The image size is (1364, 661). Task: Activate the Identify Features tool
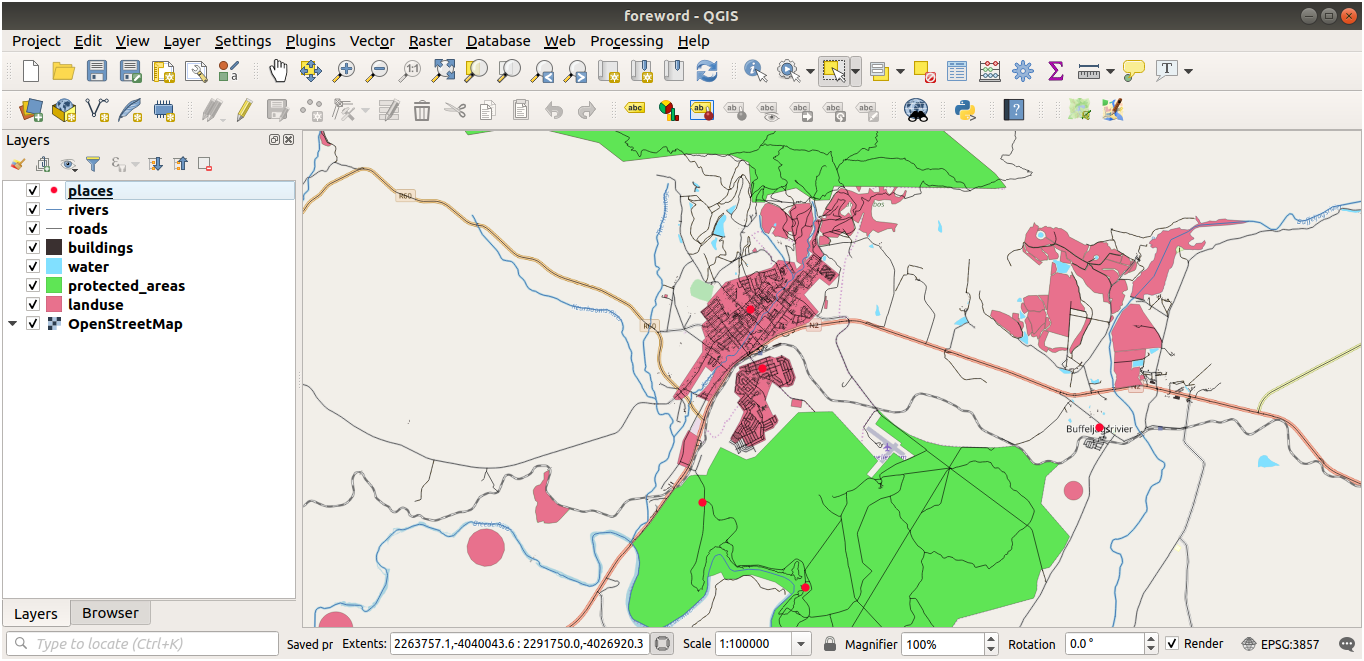755,71
